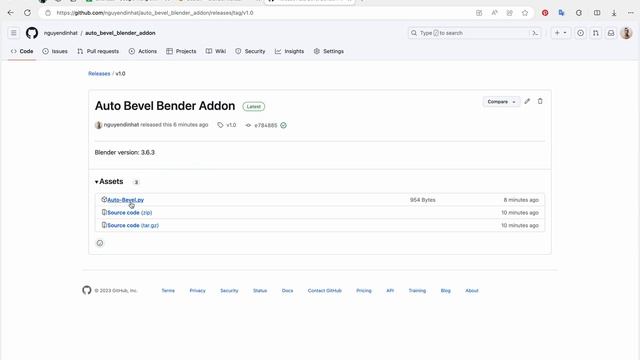Open the Training footer link
The width and height of the screenshot is (640, 360).
417,291
